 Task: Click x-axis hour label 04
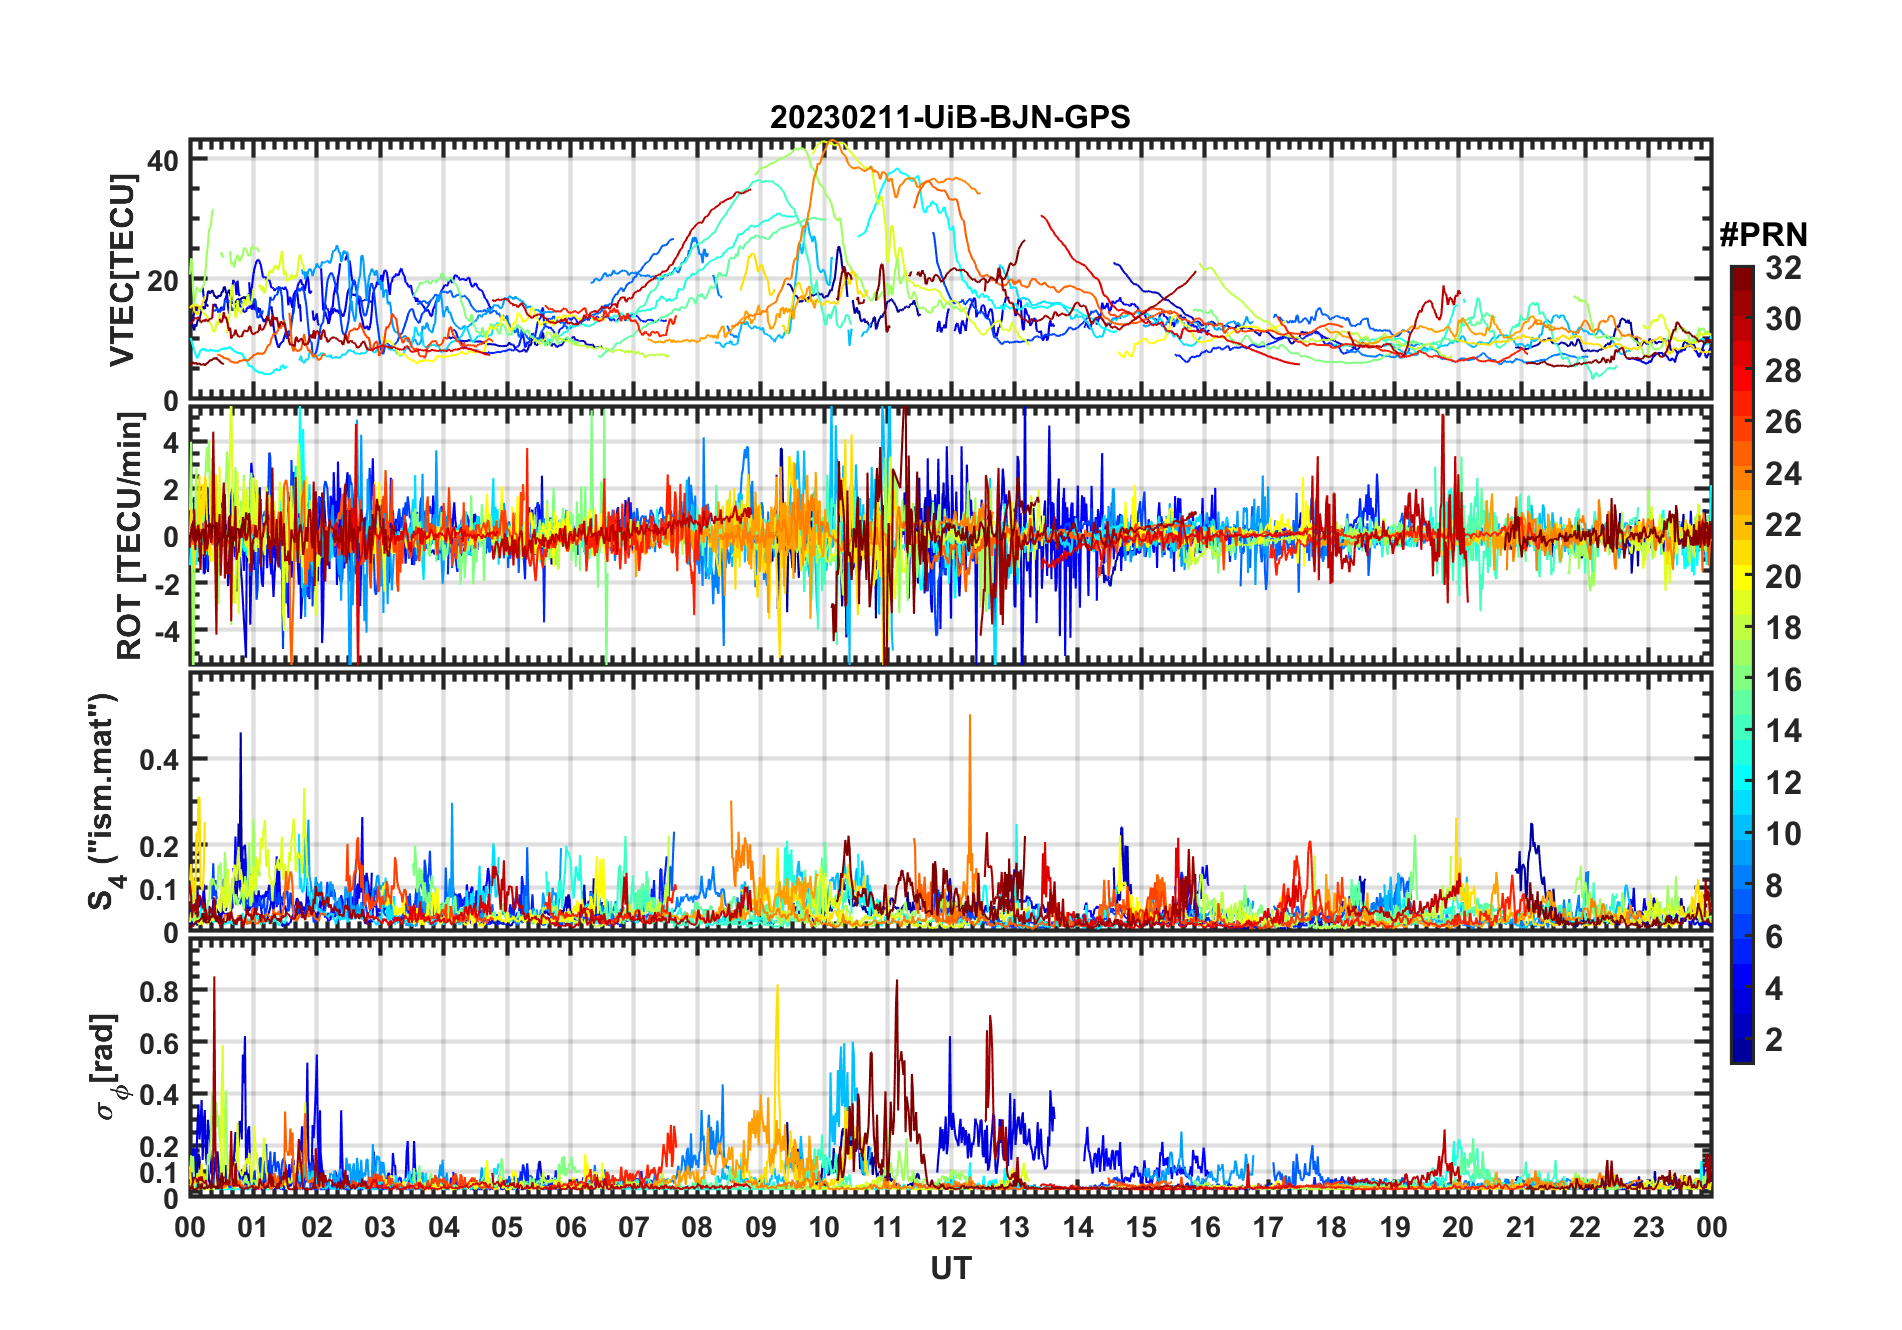click(x=444, y=1227)
